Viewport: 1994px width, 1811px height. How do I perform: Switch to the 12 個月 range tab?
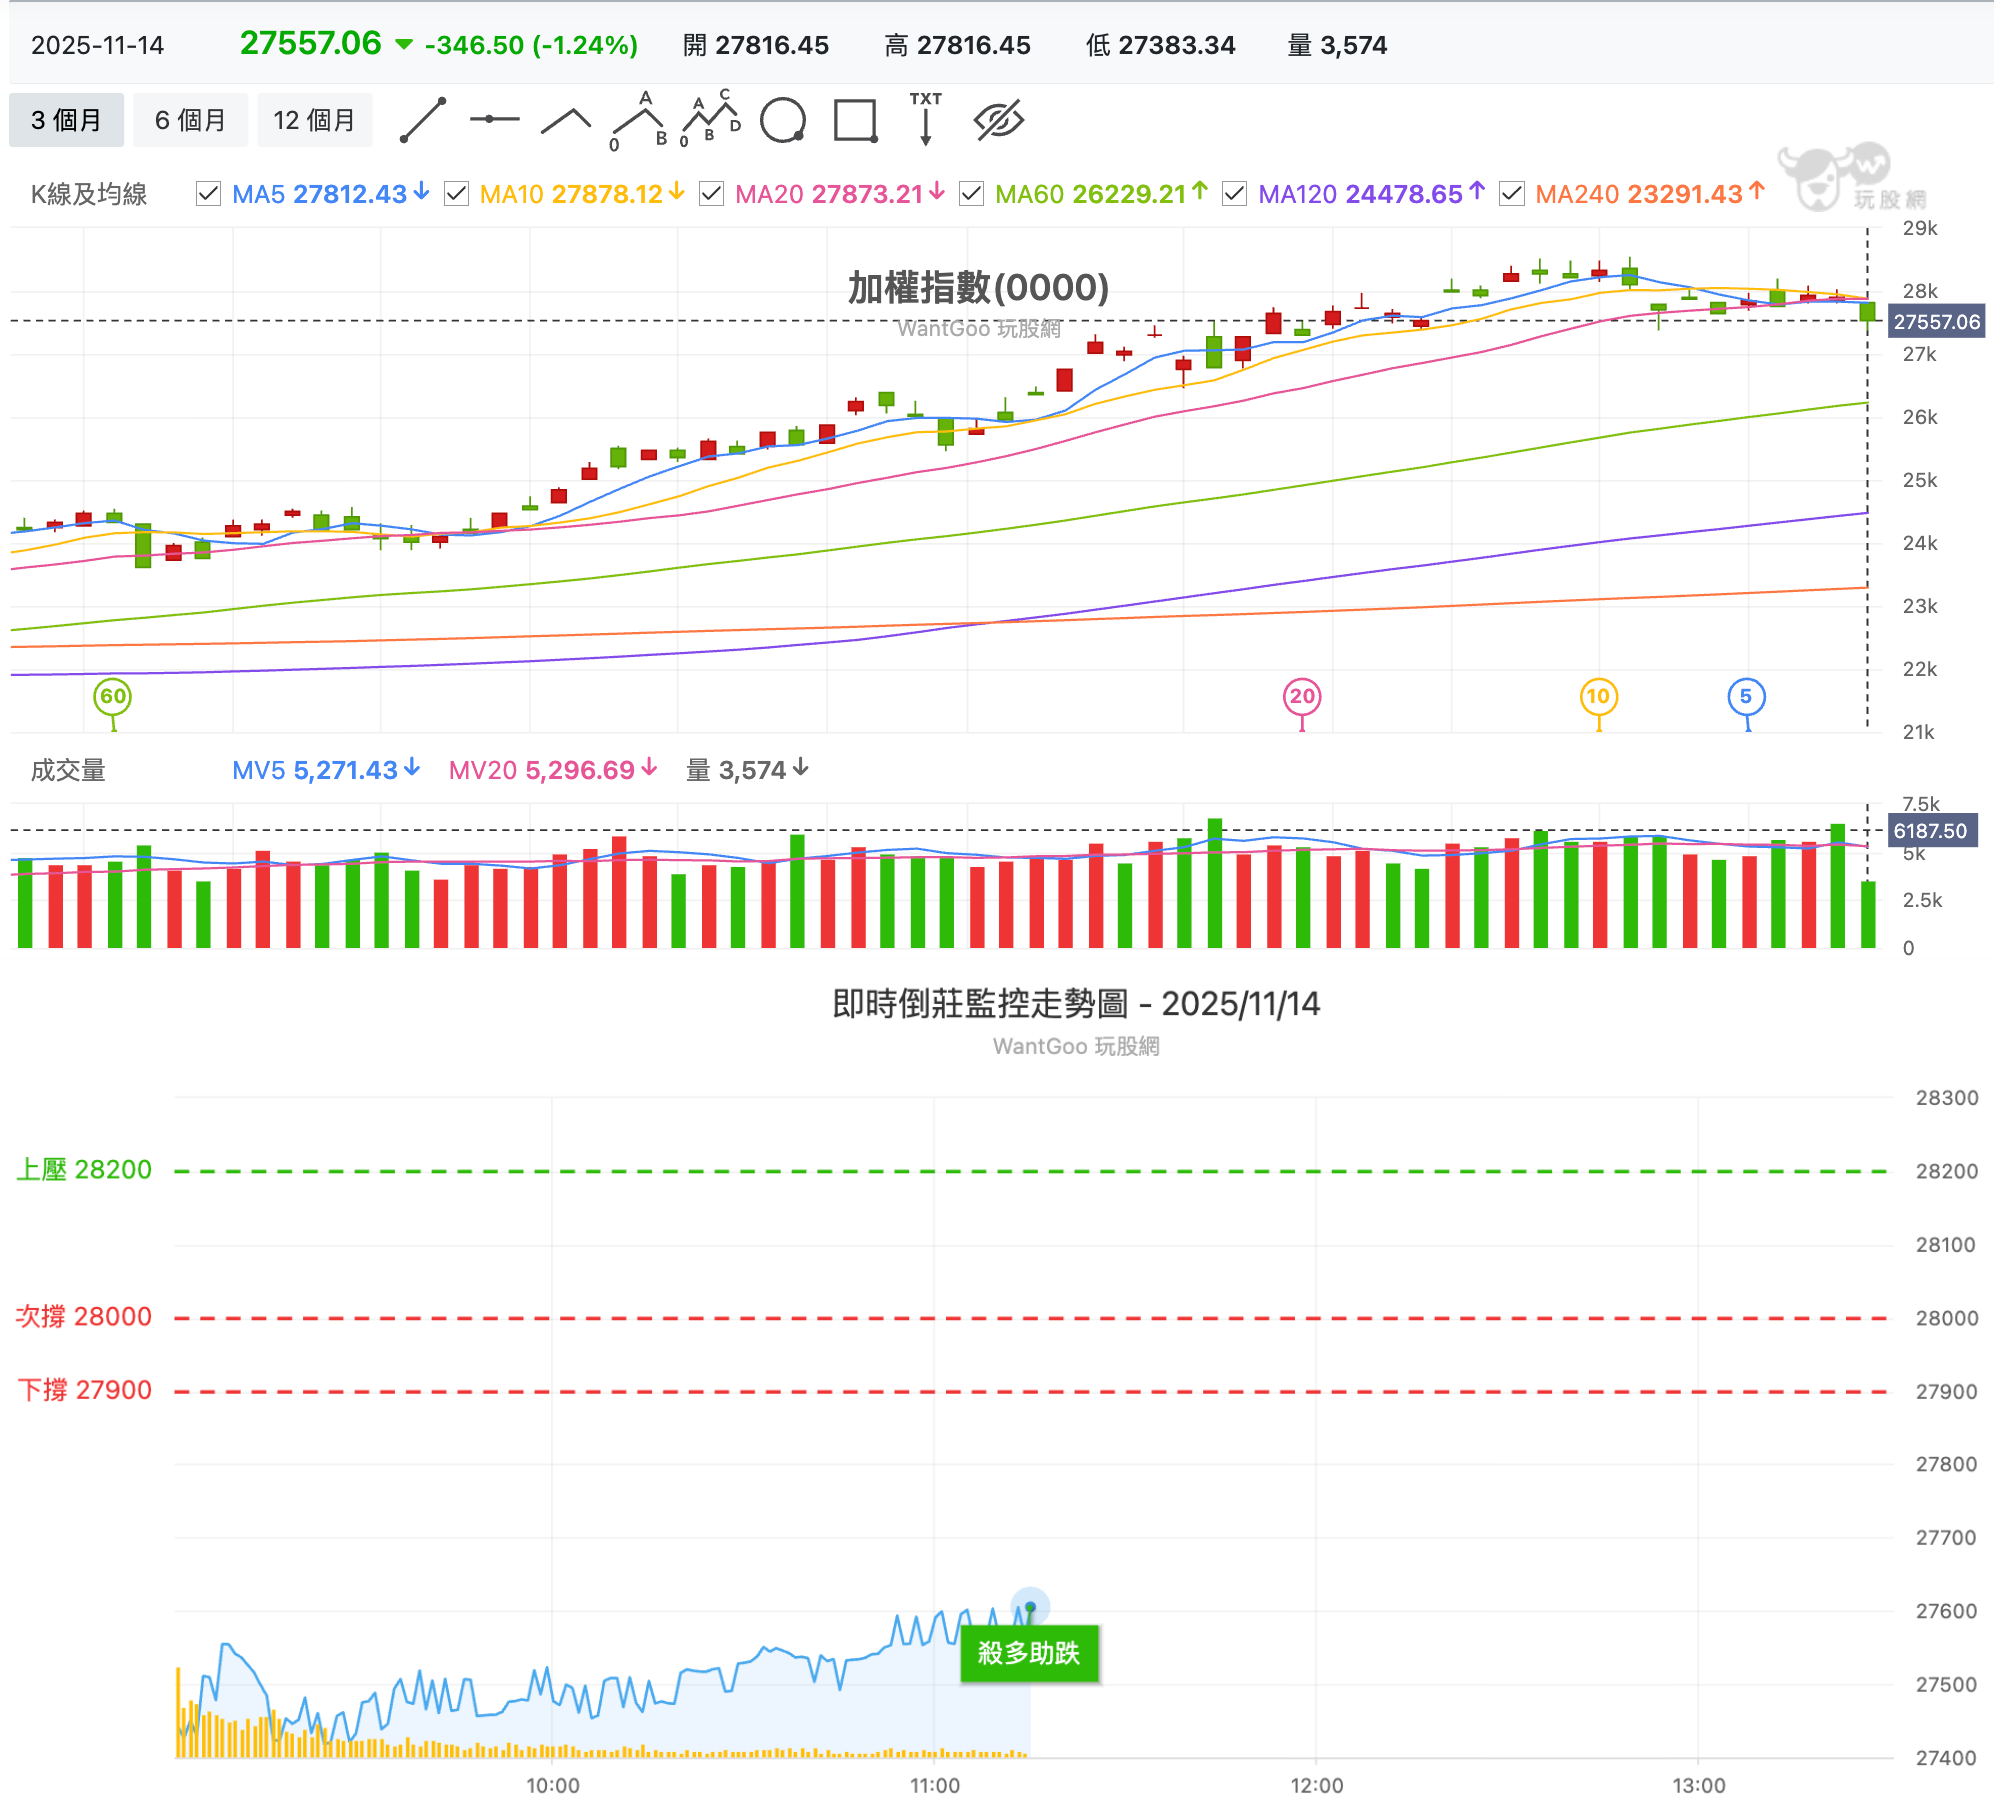pyautogui.click(x=314, y=121)
